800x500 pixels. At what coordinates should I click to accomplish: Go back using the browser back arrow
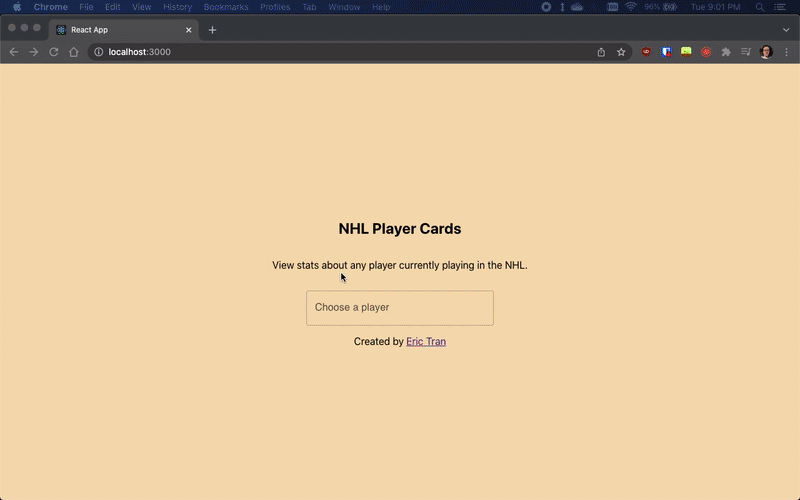(x=14, y=52)
